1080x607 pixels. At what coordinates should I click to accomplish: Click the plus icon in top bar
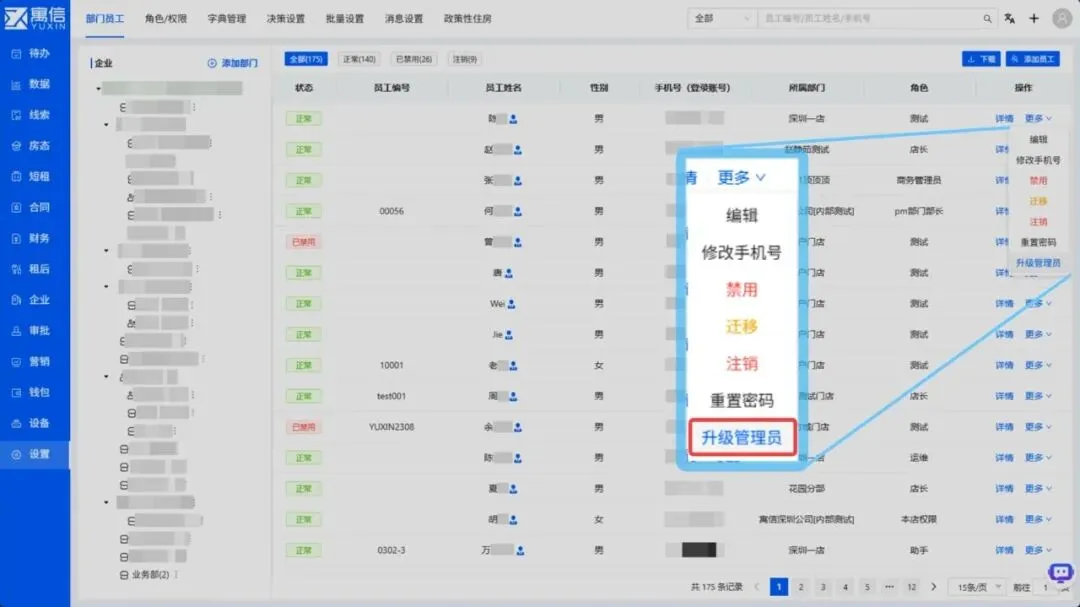pyautogui.click(x=1034, y=19)
